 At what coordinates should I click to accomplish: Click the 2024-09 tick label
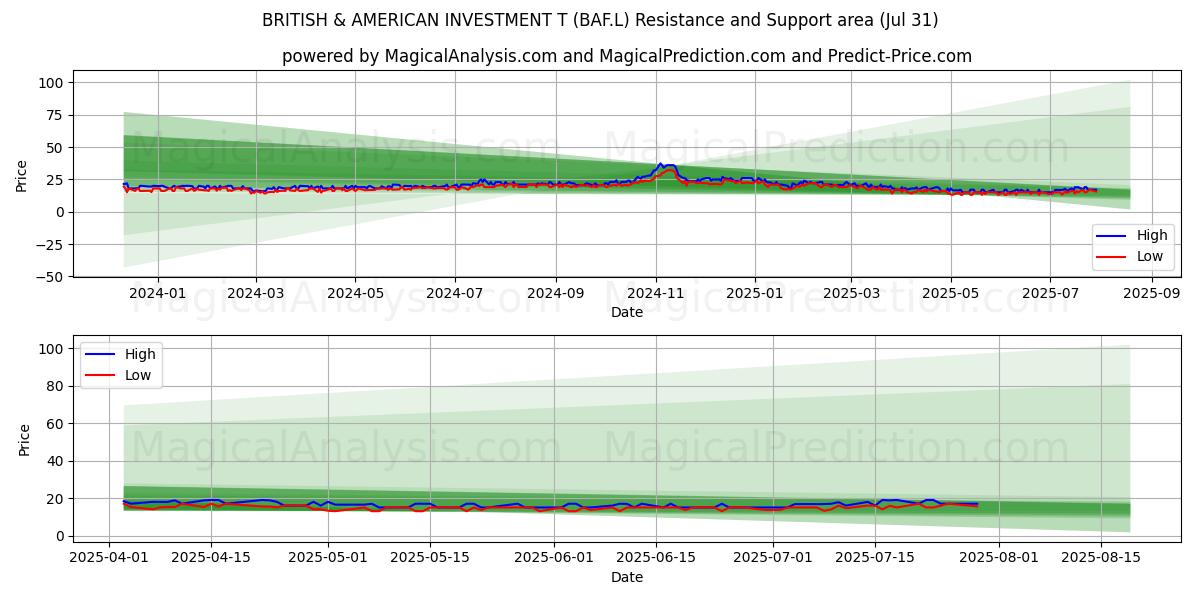click(x=555, y=293)
